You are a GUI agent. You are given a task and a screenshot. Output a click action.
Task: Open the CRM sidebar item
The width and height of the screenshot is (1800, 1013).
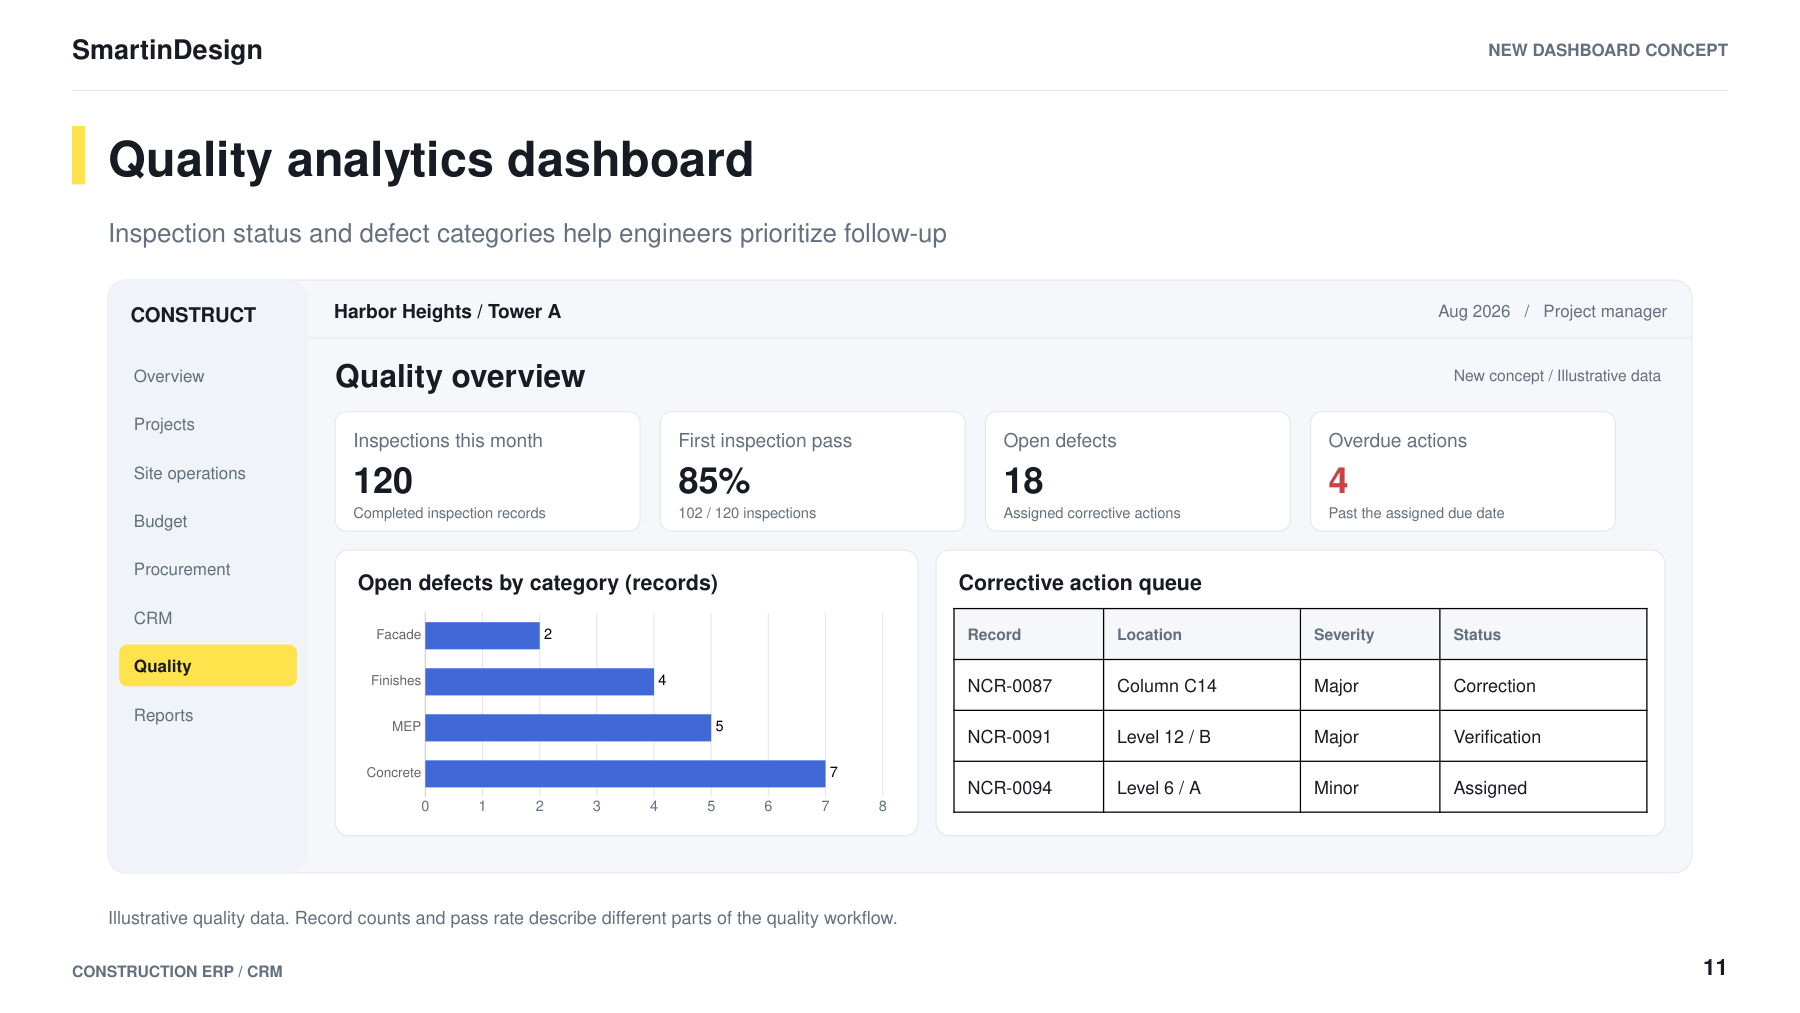pyautogui.click(x=153, y=618)
